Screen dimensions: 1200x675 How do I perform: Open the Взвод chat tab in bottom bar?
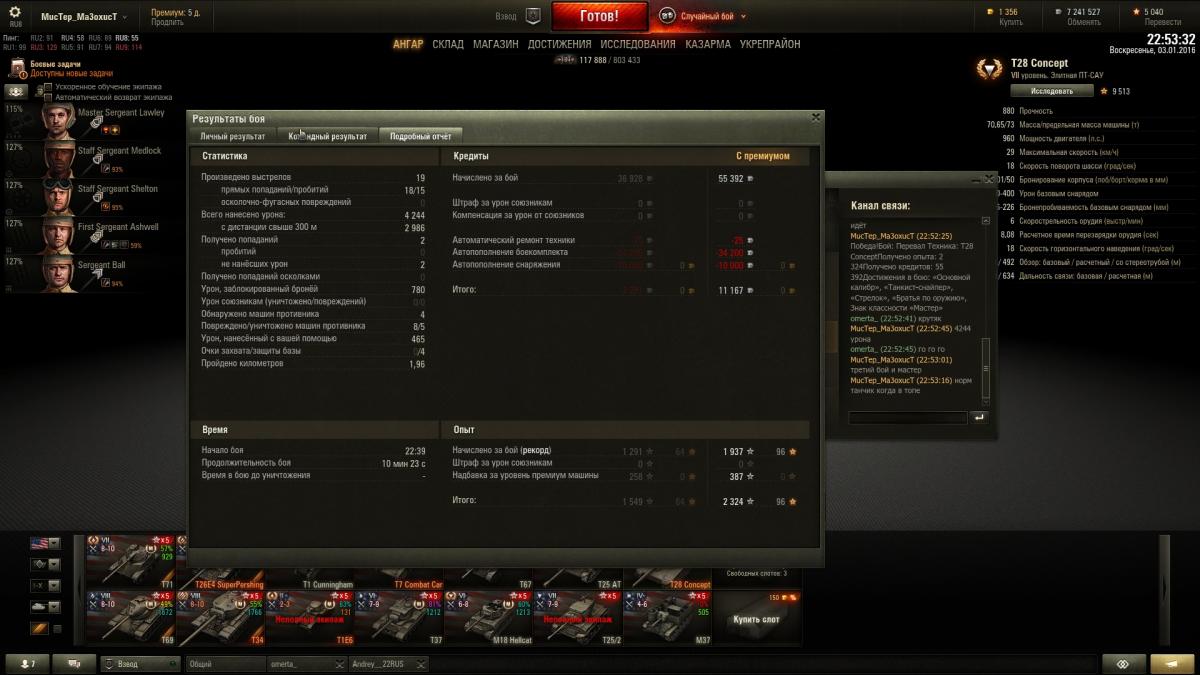pos(140,664)
